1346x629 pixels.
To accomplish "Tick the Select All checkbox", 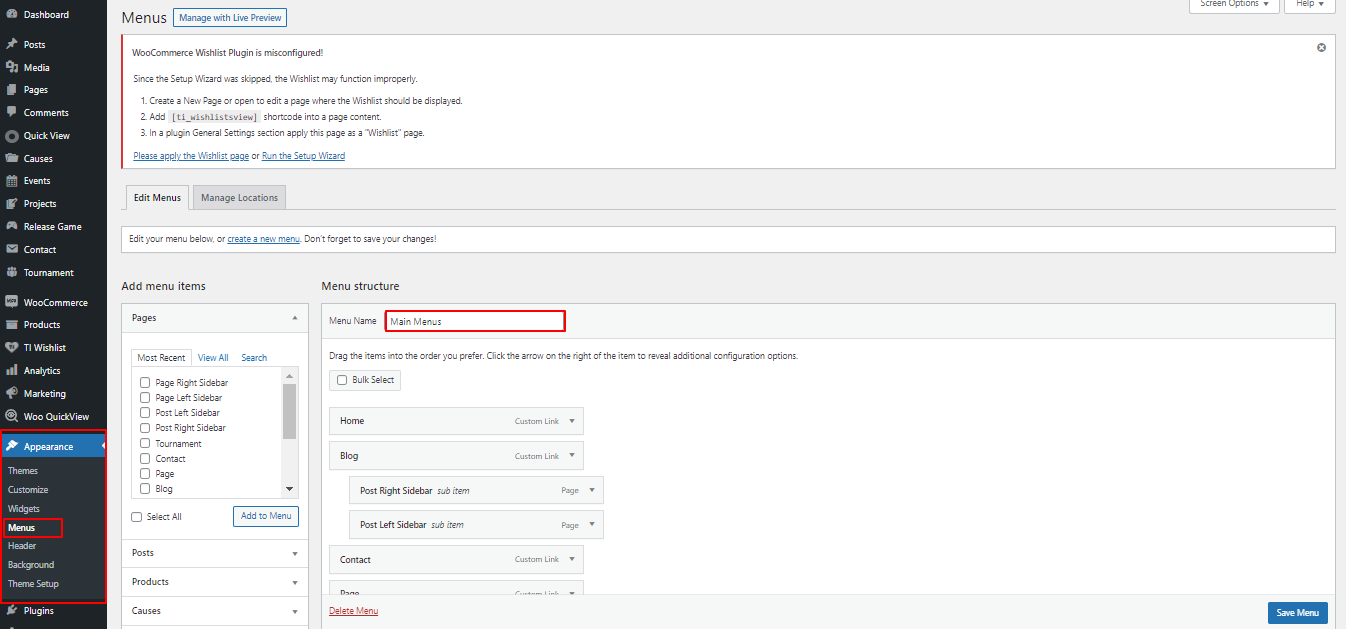I will (137, 517).
